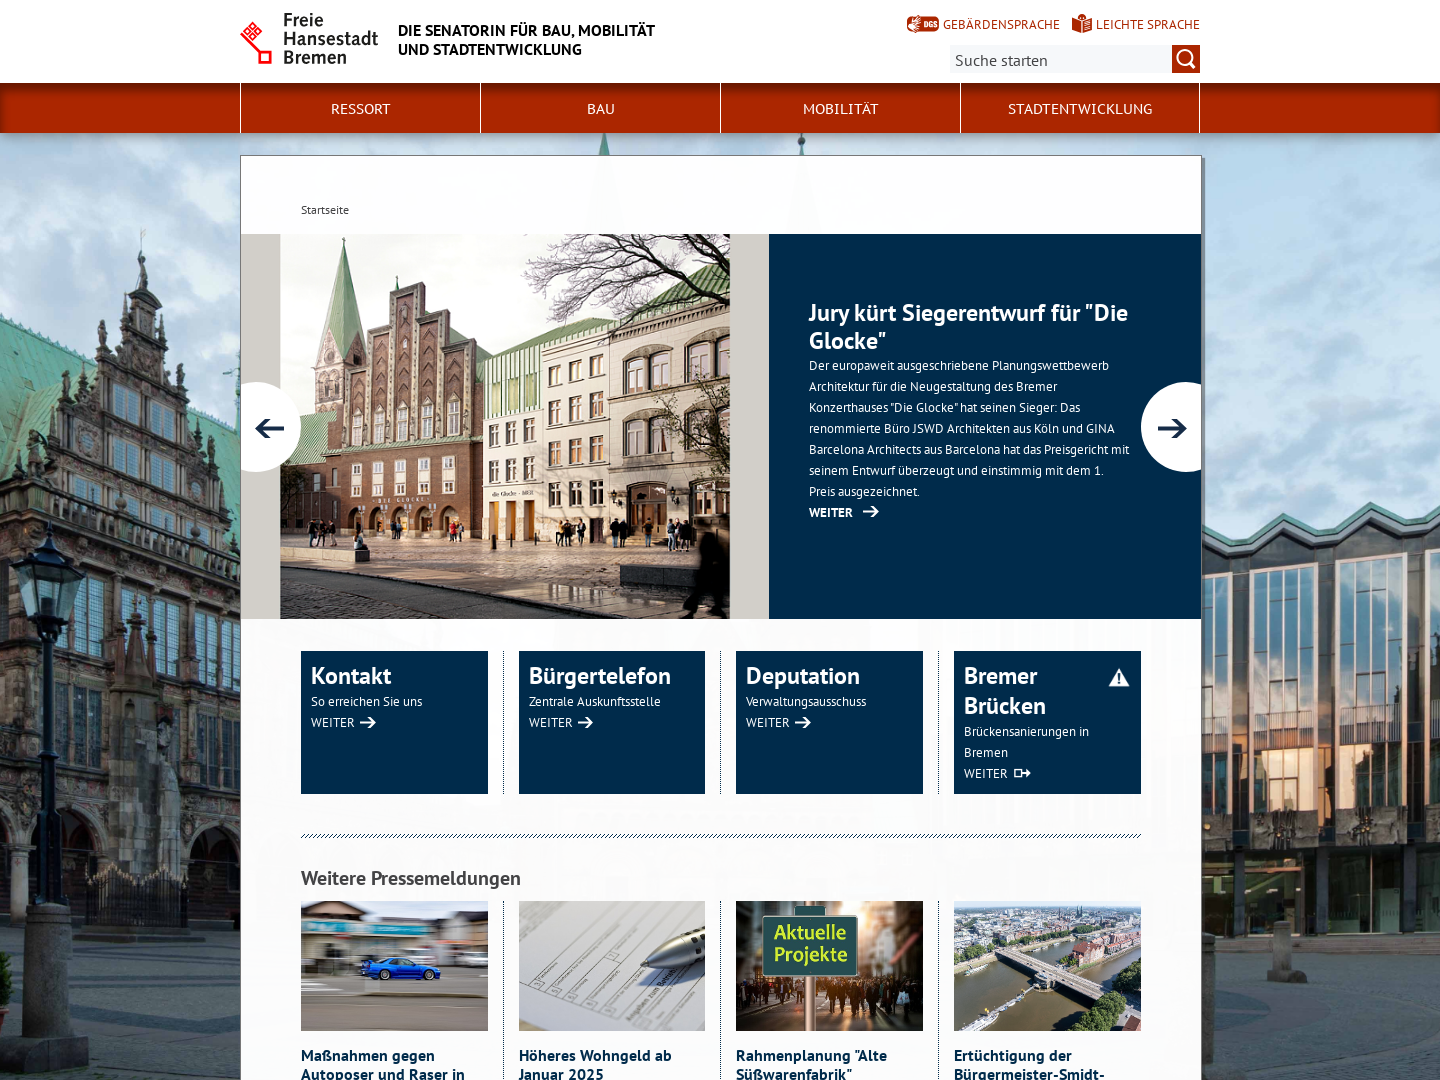Viewport: 1440px width, 1080px height.
Task: Click WEITER in the Bürgertelefon tile
Action: (x=551, y=723)
